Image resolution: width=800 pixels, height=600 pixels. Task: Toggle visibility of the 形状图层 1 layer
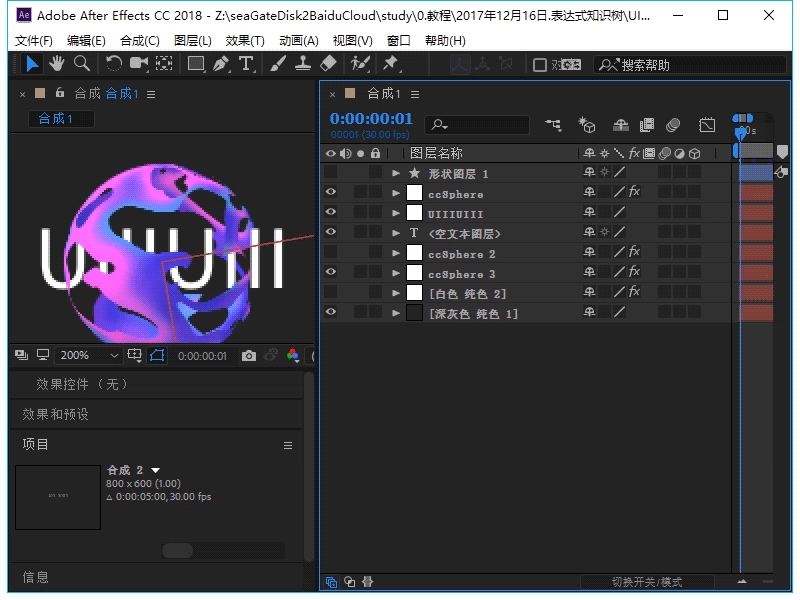coord(331,172)
